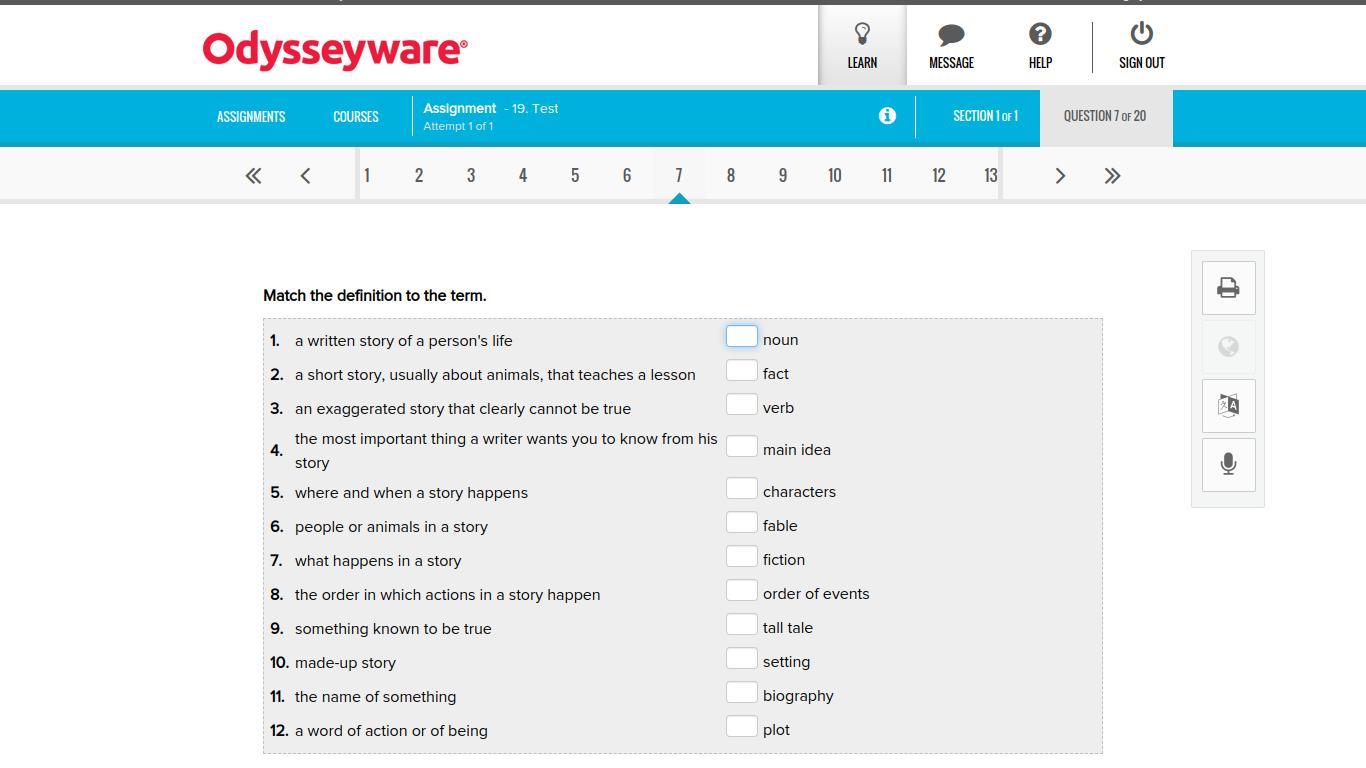Click definition 'the name of something'

375,697
